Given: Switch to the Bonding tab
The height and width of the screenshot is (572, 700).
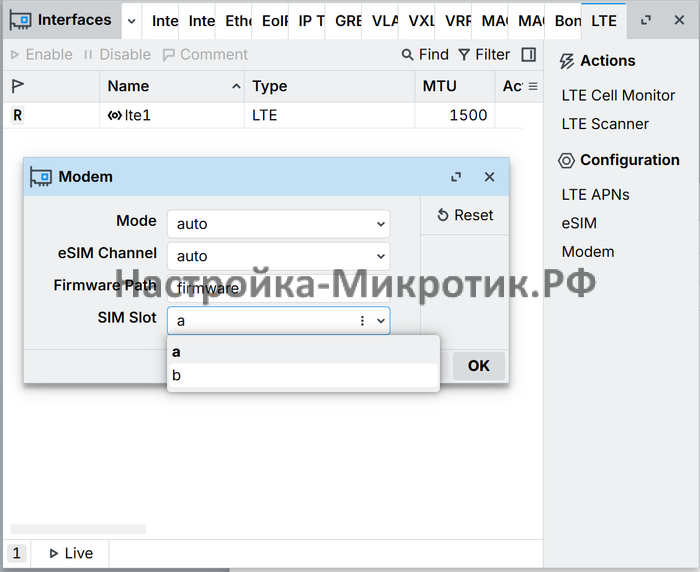Looking at the screenshot, I should coord(563,21).
